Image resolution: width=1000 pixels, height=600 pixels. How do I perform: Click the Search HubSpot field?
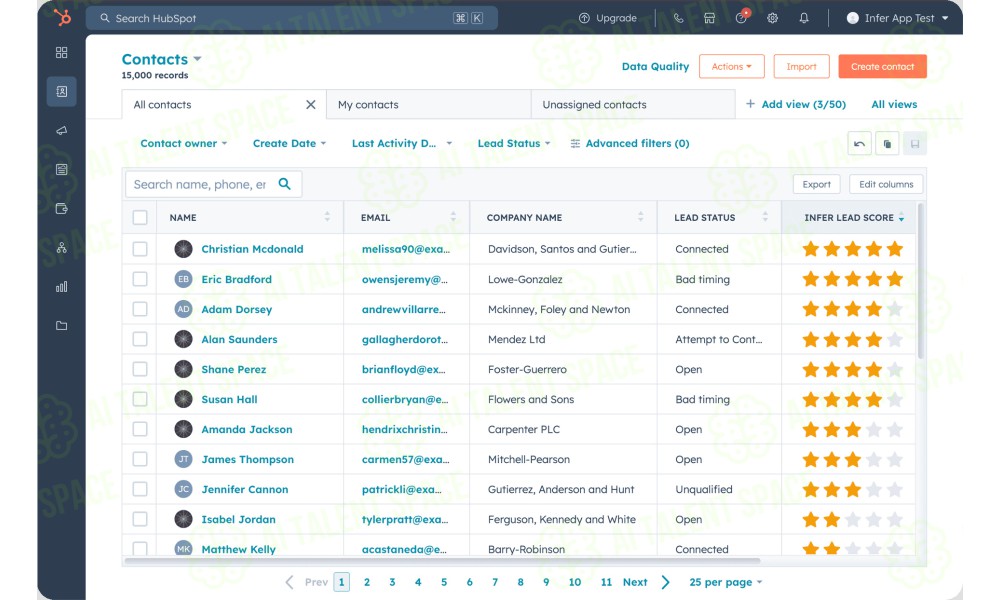point(291,18)
